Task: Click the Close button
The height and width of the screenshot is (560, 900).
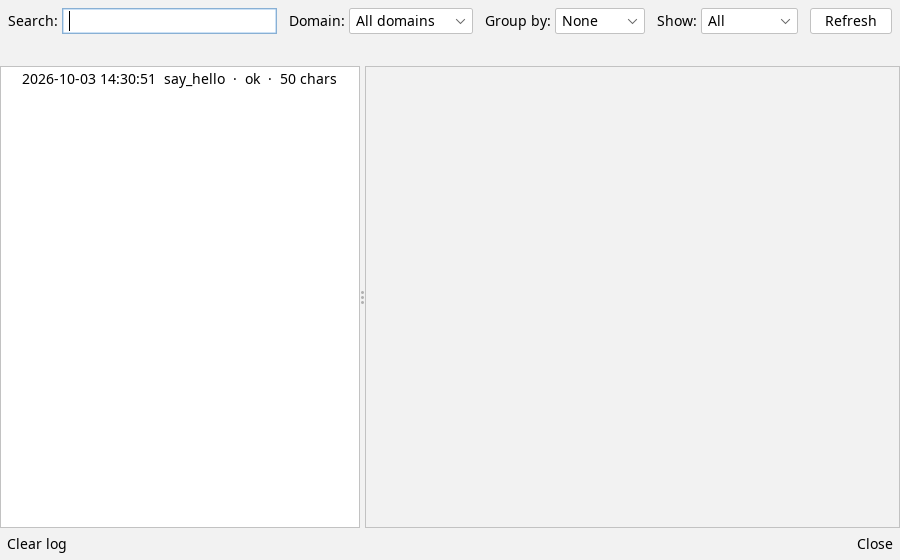Action: pyautogui.click(x=874, y=544)
